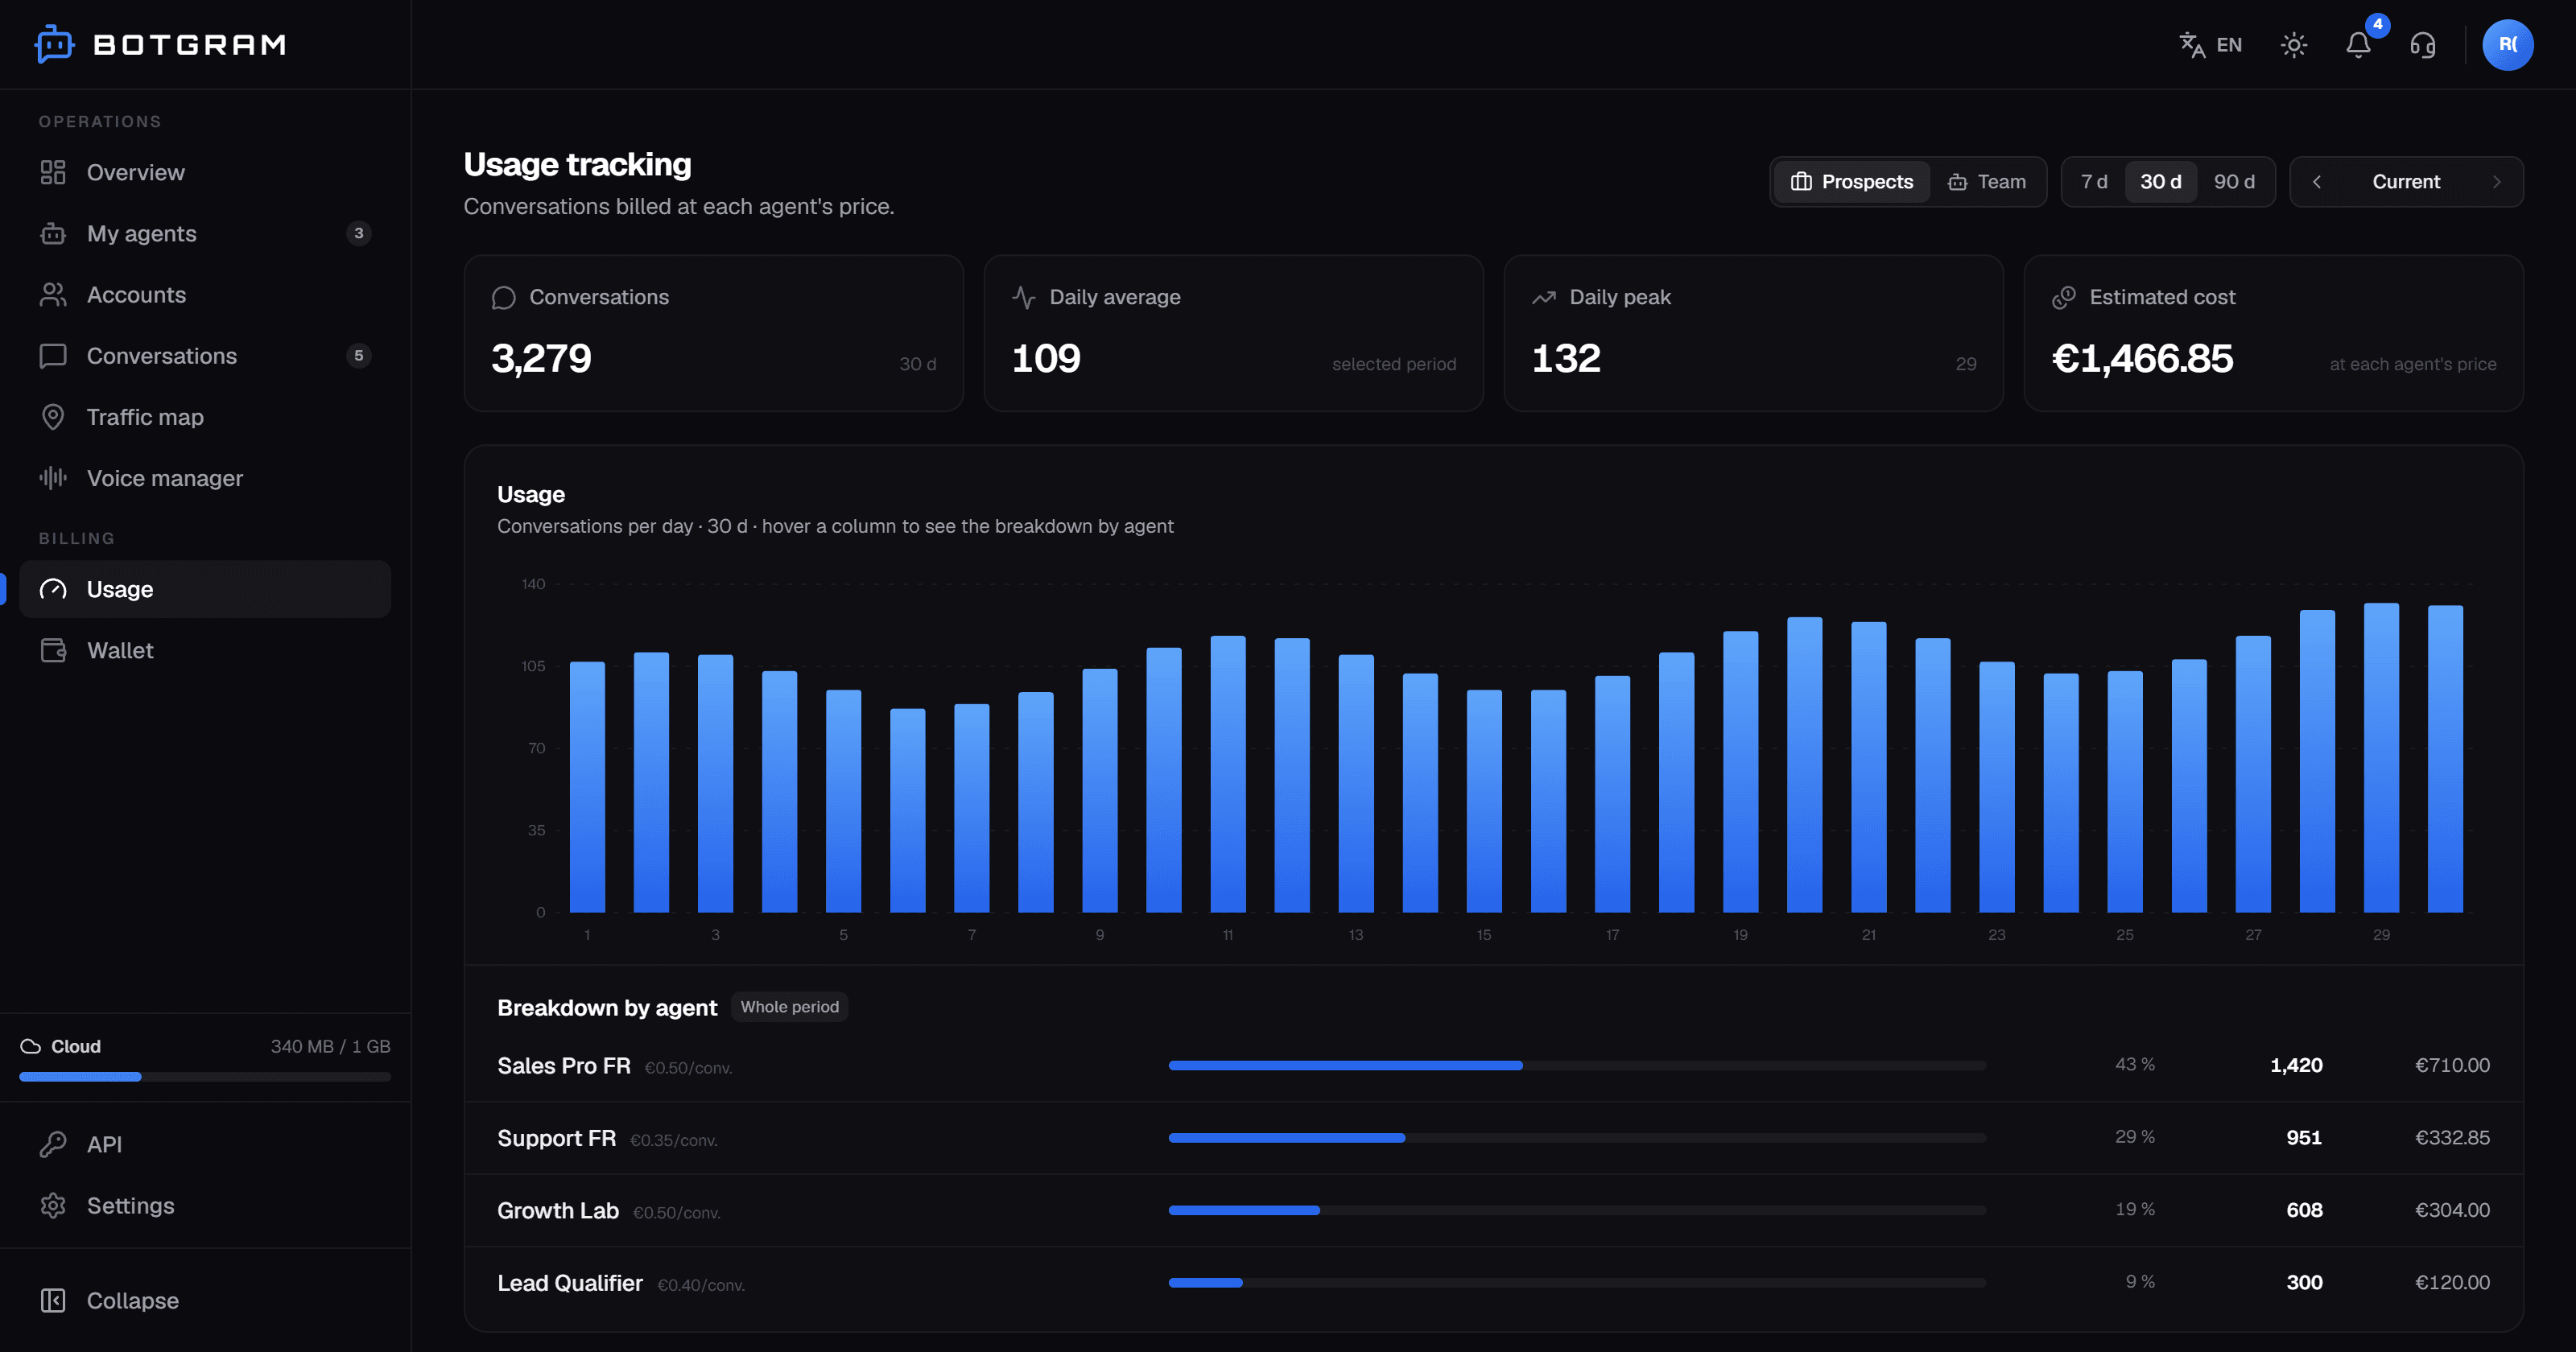Click the Estimated cost card
This screenshot has height=1352, width=2576.
[2273, 333]
